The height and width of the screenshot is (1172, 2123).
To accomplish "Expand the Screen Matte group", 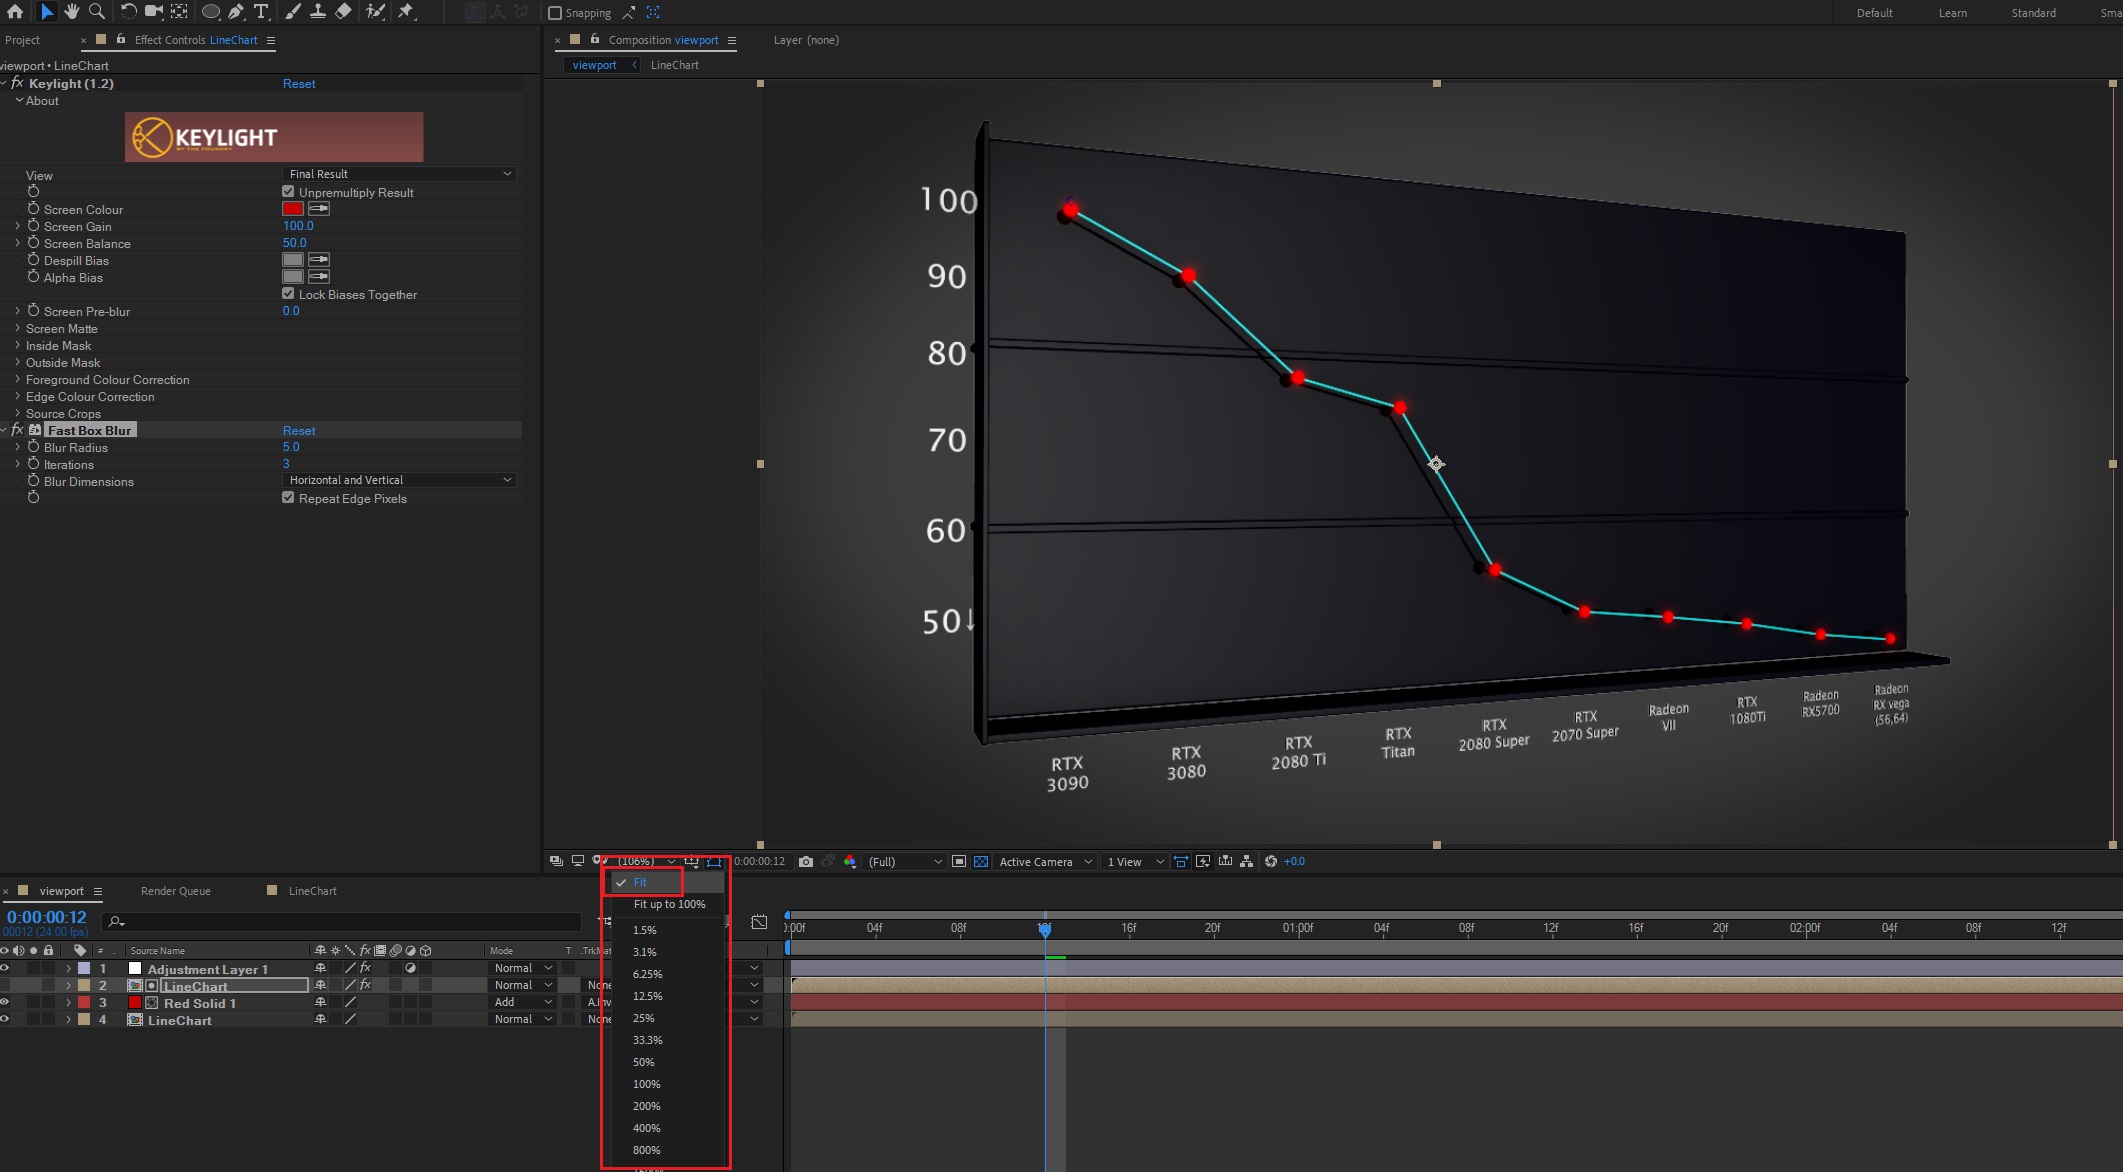I will coord(17,329).
